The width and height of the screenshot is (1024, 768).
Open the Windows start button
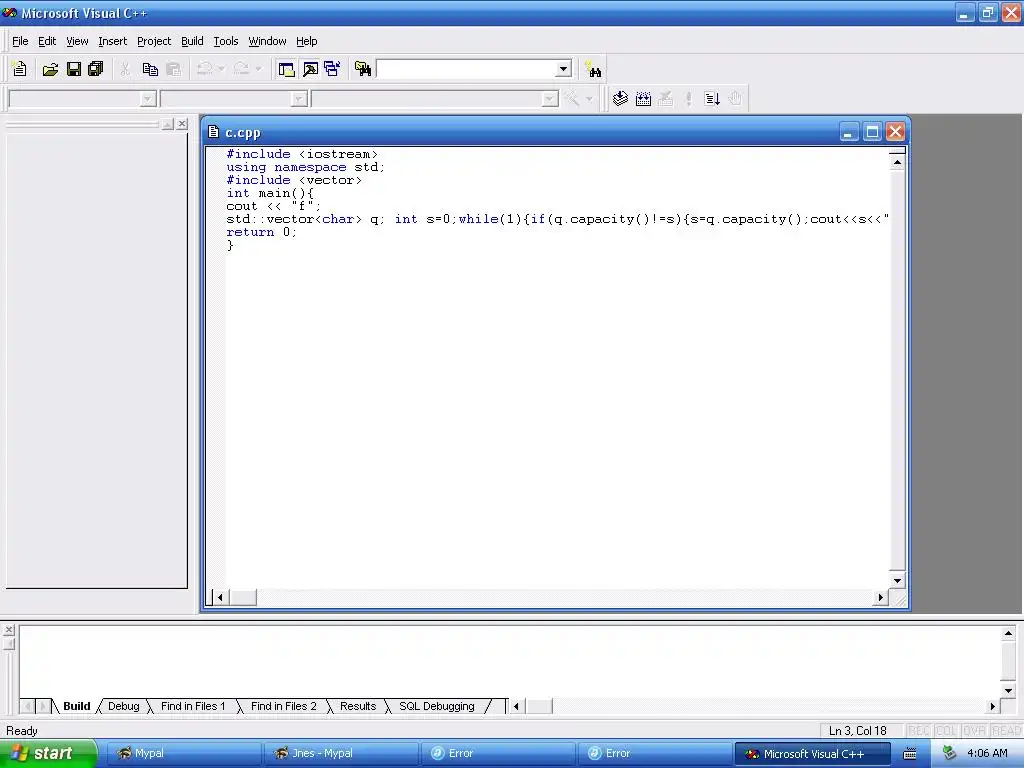pos(48,754)
